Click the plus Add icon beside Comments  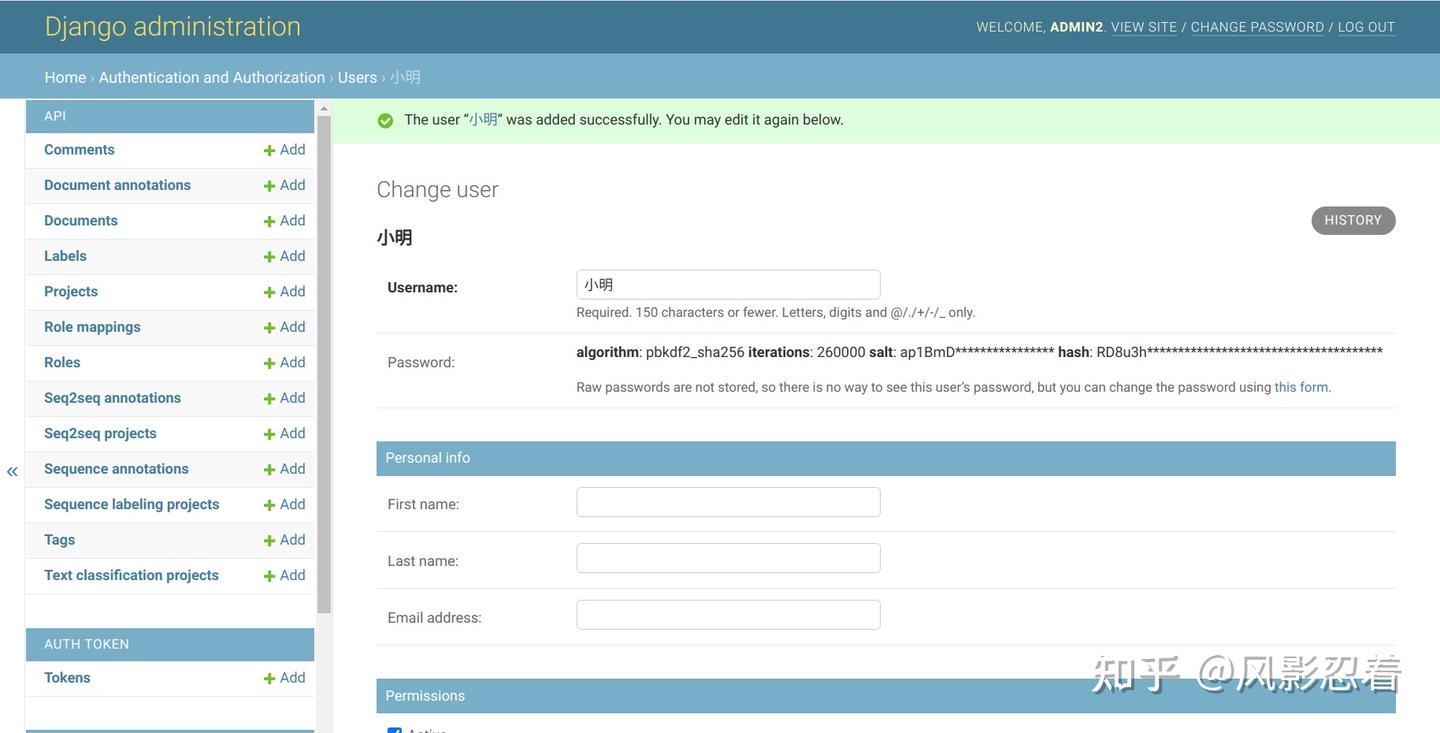click(269, 150)
